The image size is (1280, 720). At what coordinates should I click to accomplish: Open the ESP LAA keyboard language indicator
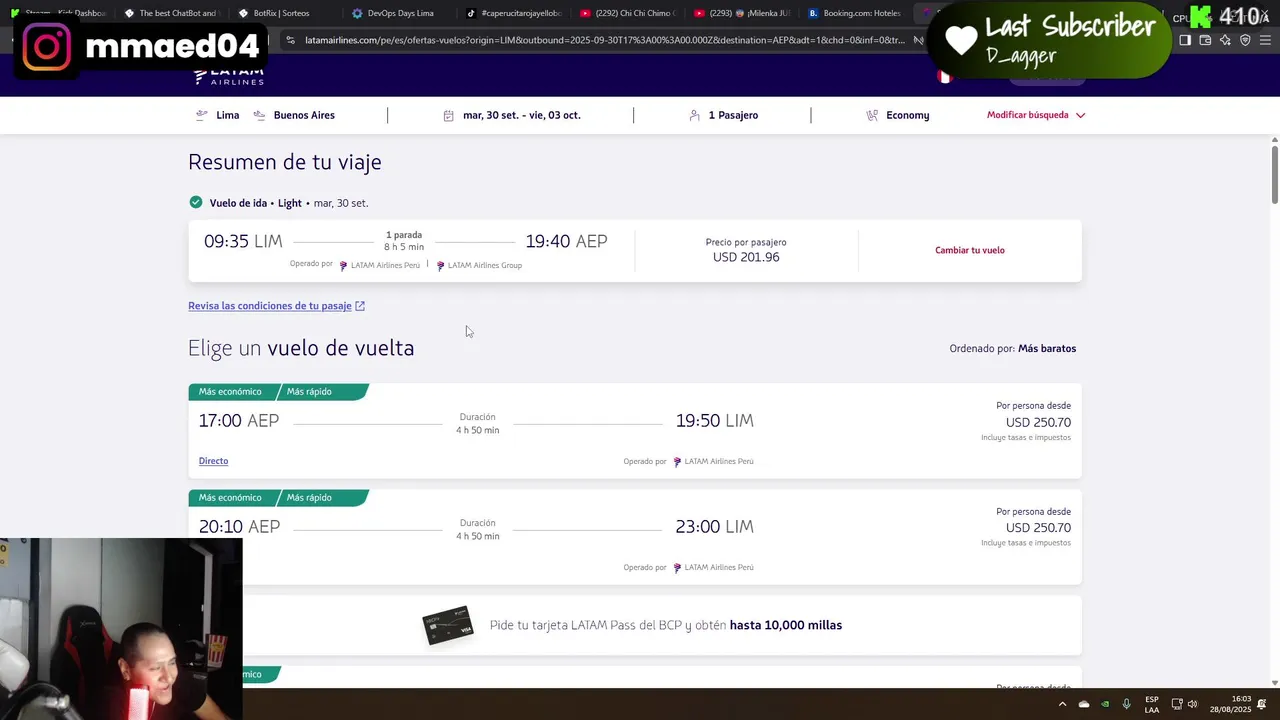1152,704
